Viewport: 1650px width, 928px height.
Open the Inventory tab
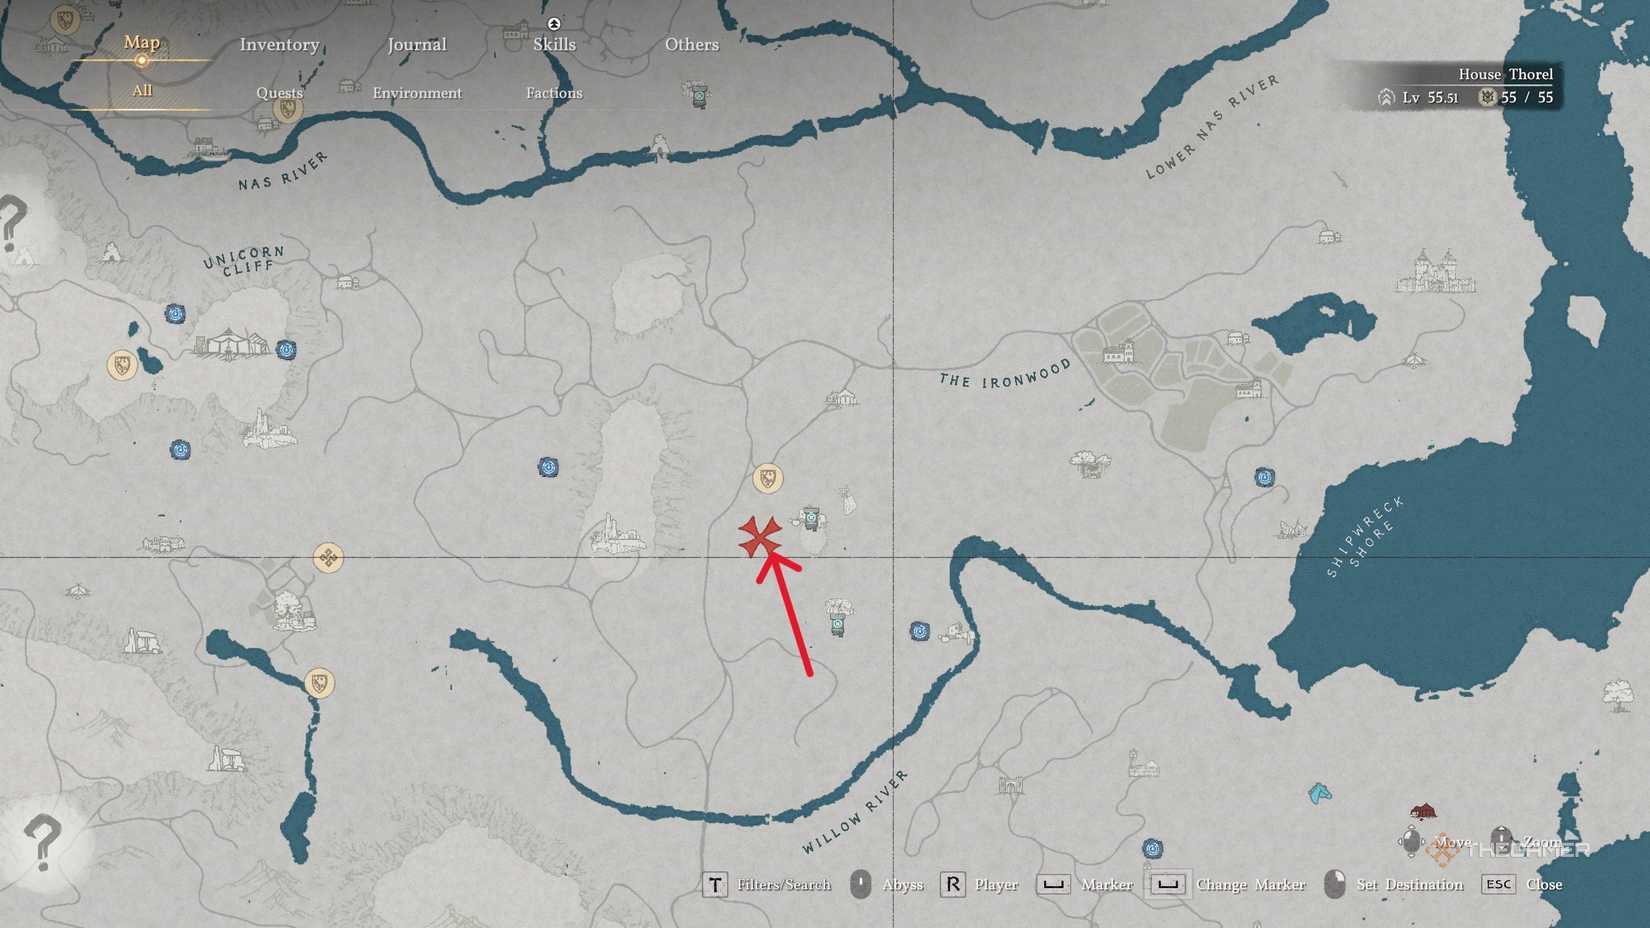tap(279, 44)
